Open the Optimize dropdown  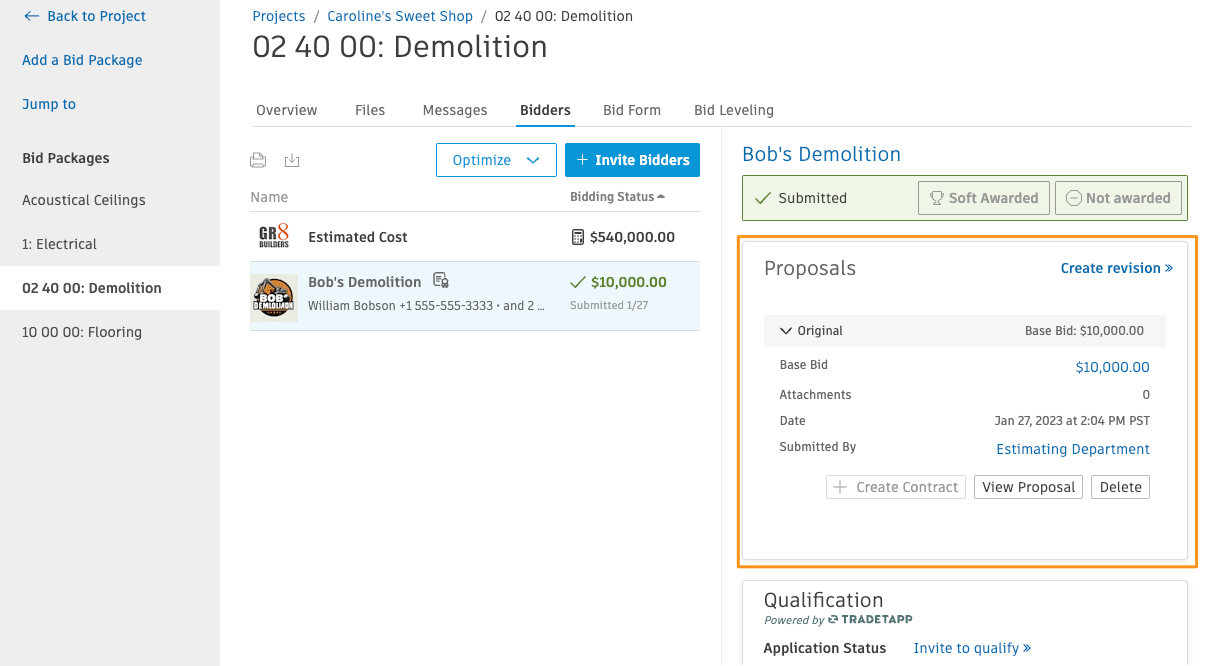(x=496, y=160)
